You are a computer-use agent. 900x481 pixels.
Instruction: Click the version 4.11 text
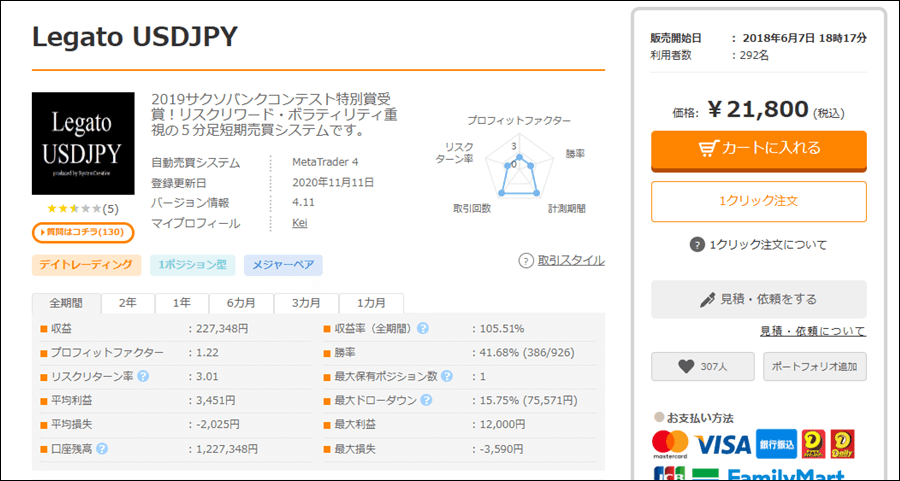click(303, 203)
